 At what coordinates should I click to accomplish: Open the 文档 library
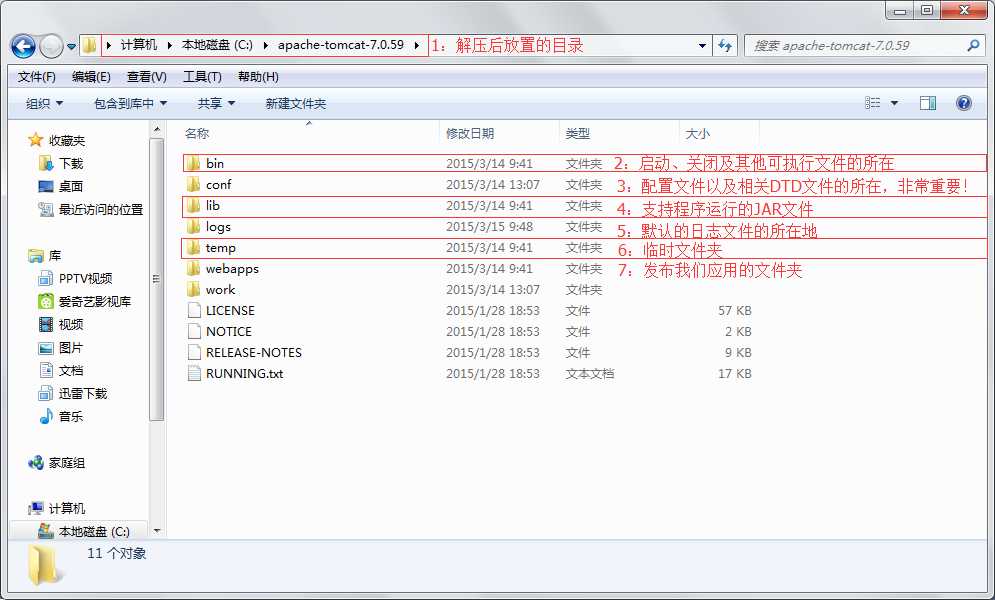pos(70,370)
